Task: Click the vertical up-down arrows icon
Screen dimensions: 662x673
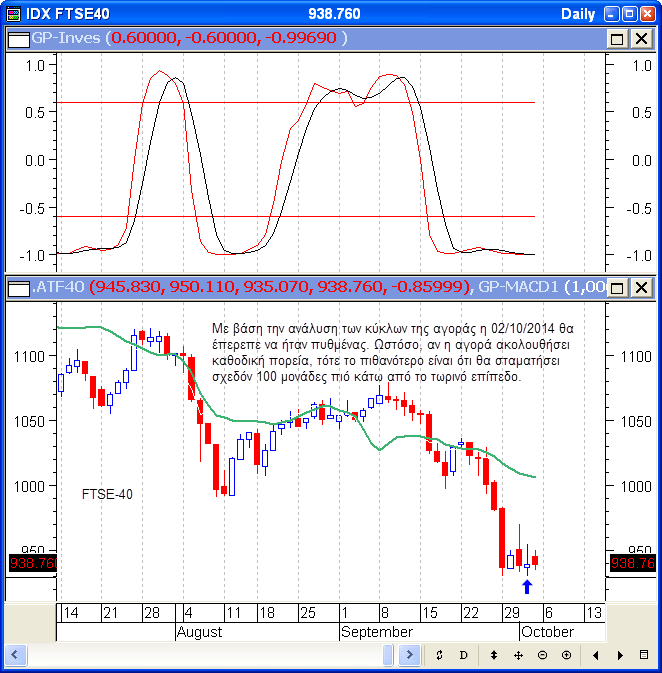Action: click(494, 655)
